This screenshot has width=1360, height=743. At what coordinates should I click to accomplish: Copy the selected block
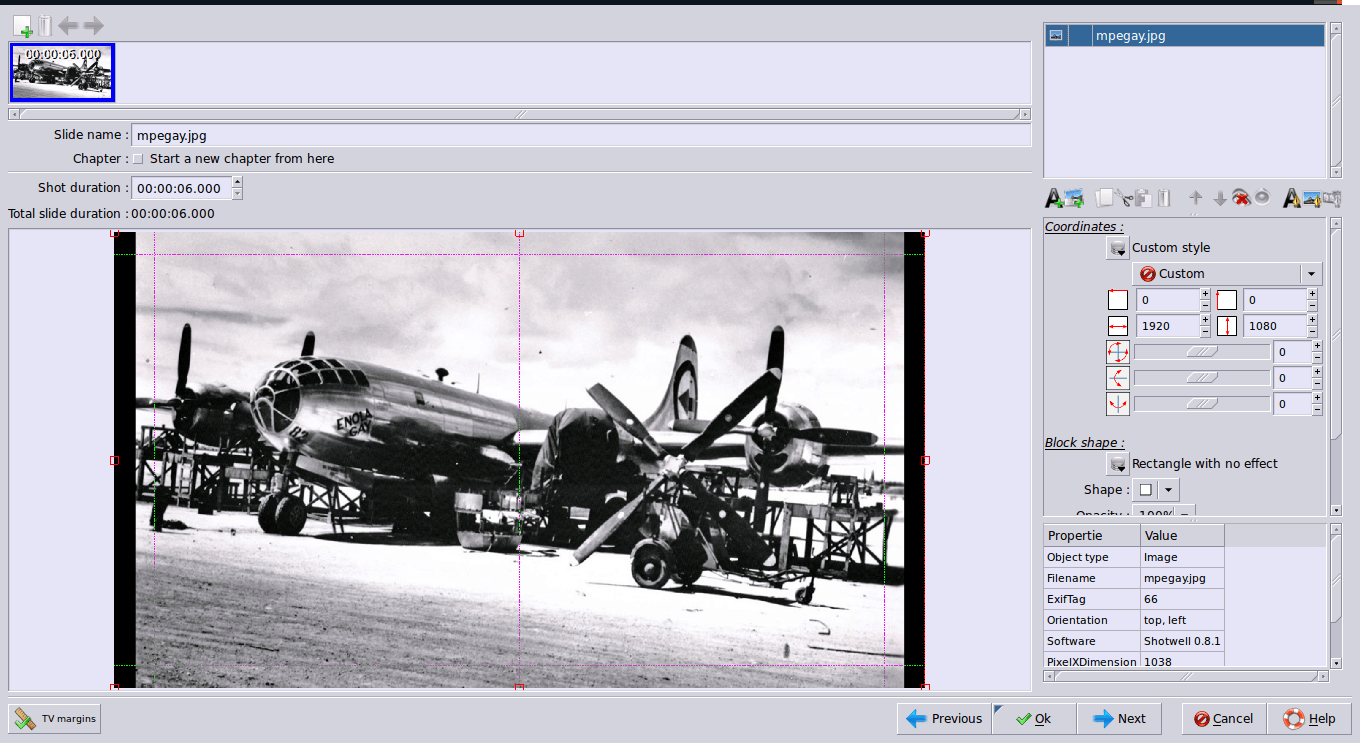(1105, 198)
